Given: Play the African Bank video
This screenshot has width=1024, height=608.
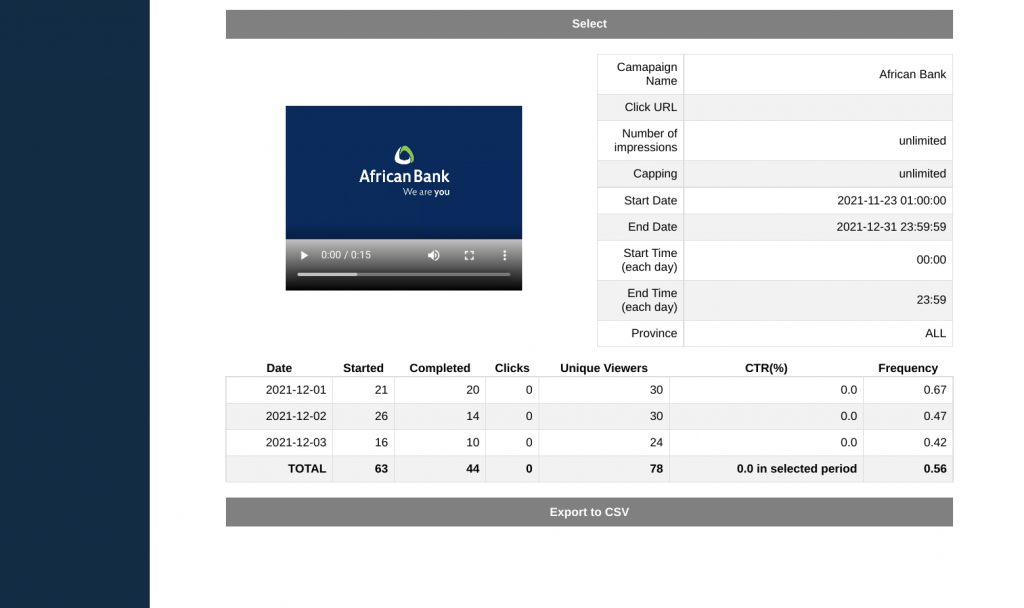Looking at the screenshot, I should point(304,255).
